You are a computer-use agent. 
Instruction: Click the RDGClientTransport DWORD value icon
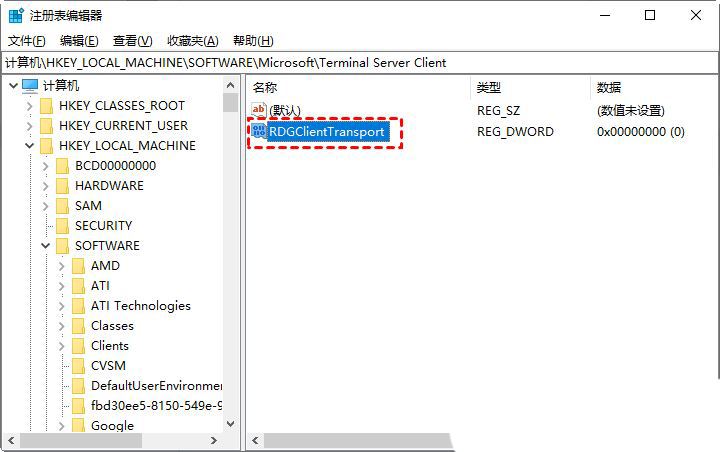click(259, 131)
